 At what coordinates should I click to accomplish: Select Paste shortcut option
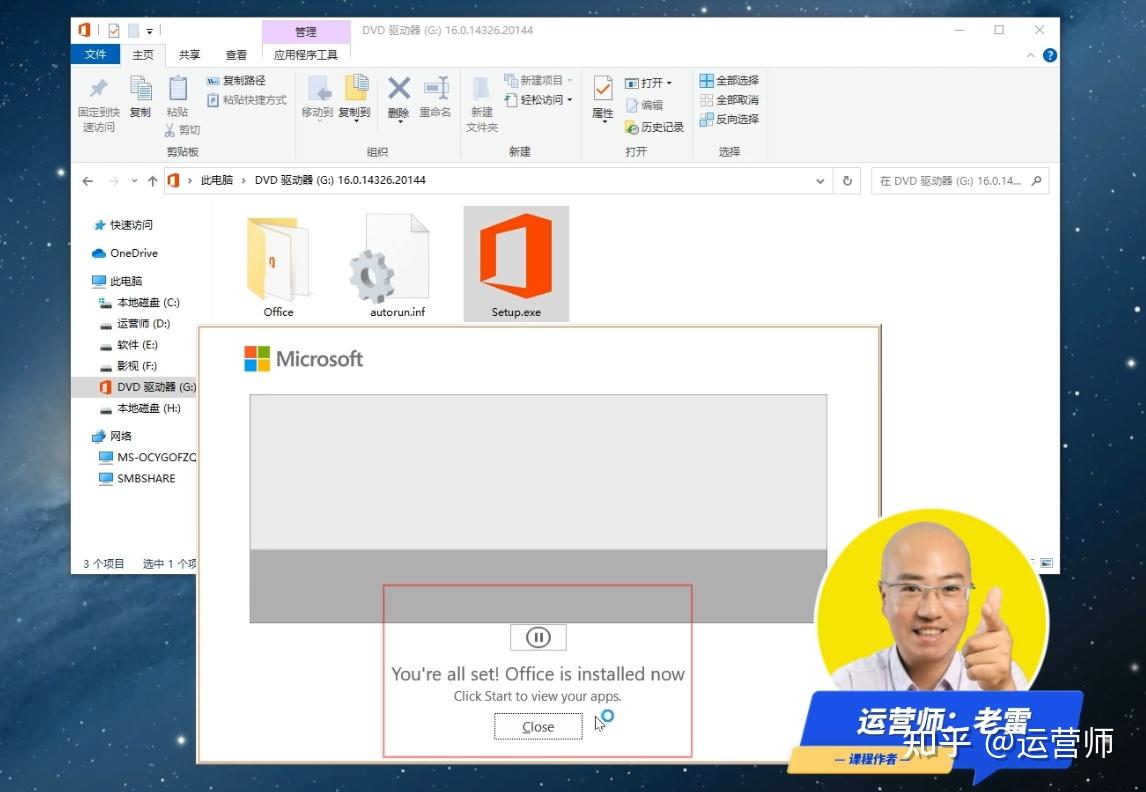246,100
